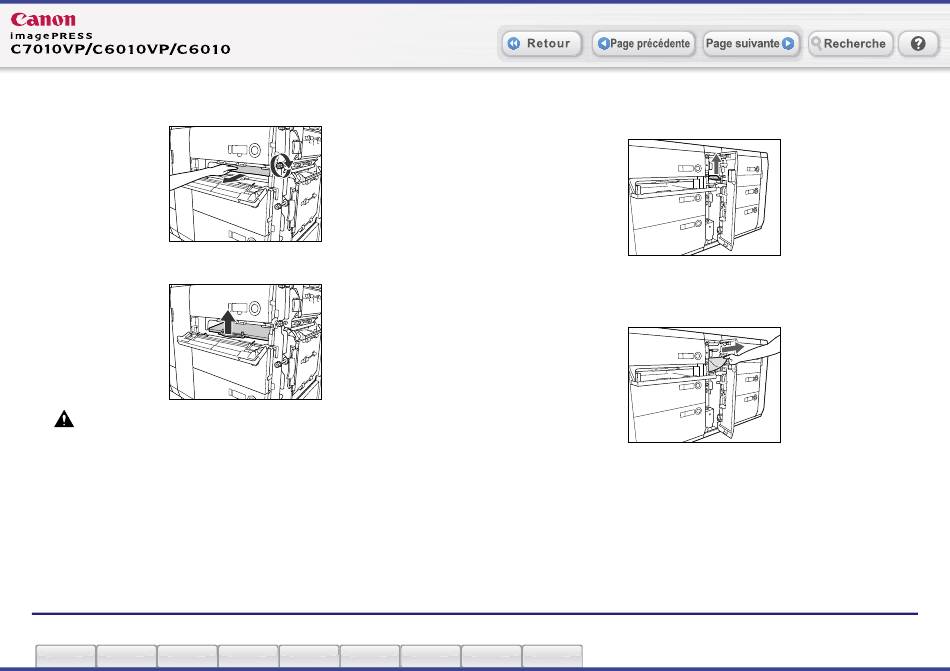Open illustration with rotating knob and hand
This screenshot has height=671, width=950.
(245, 184)
